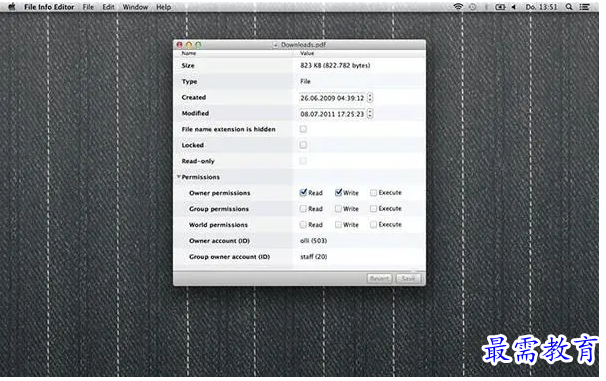Enable World permissions Execute
Viewport: 606px width, 381px height.
coord(373,225)
